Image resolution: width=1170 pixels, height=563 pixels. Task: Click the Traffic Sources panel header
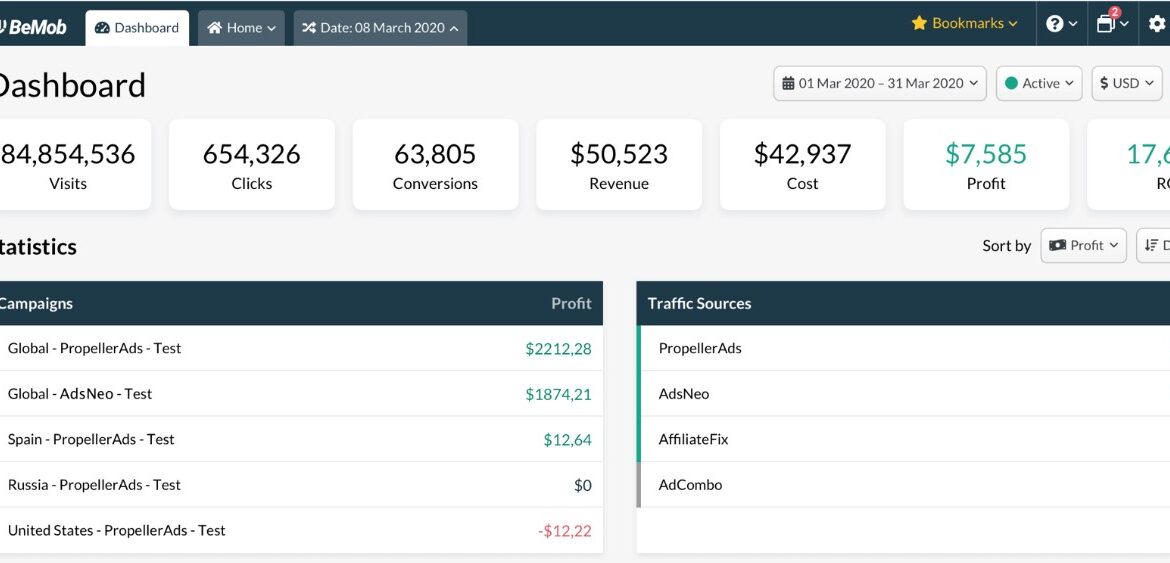pyautogui.click(x=903, y=303)
